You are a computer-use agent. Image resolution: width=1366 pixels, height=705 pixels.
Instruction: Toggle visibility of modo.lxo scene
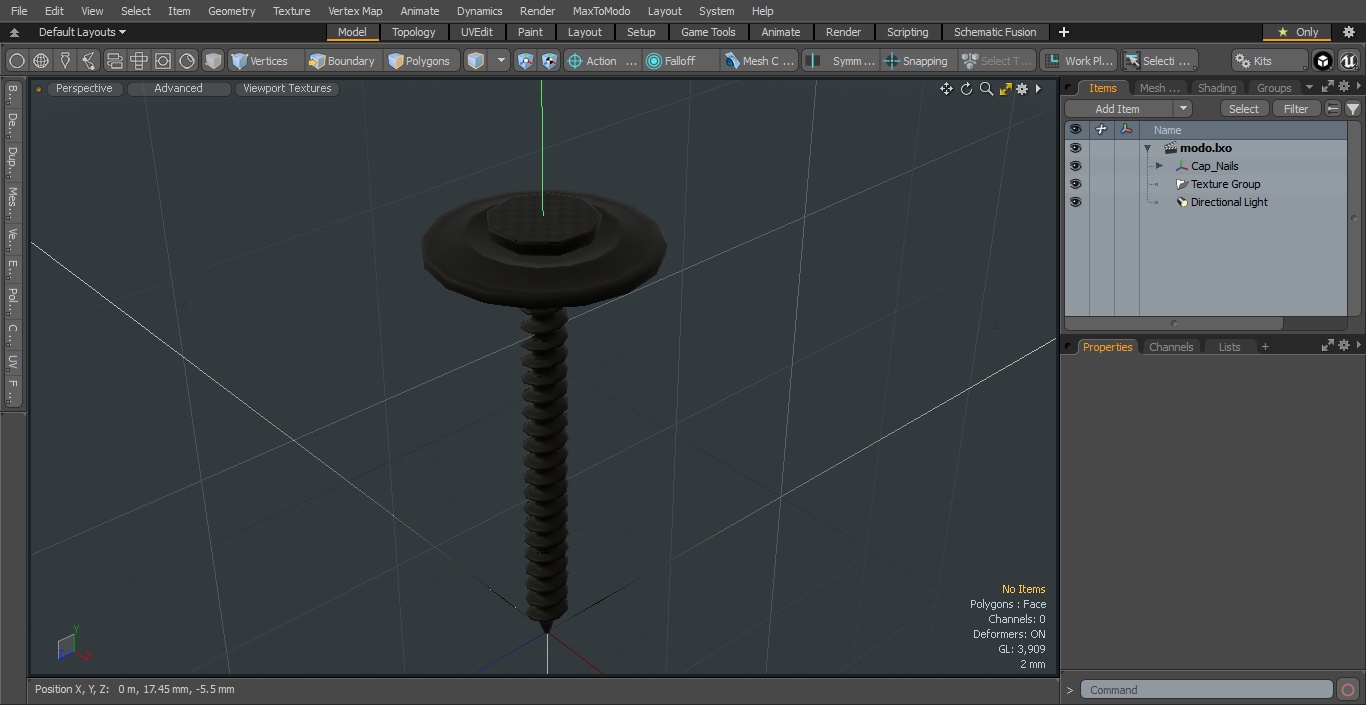pyautogui.click(x=1075, y=148)
